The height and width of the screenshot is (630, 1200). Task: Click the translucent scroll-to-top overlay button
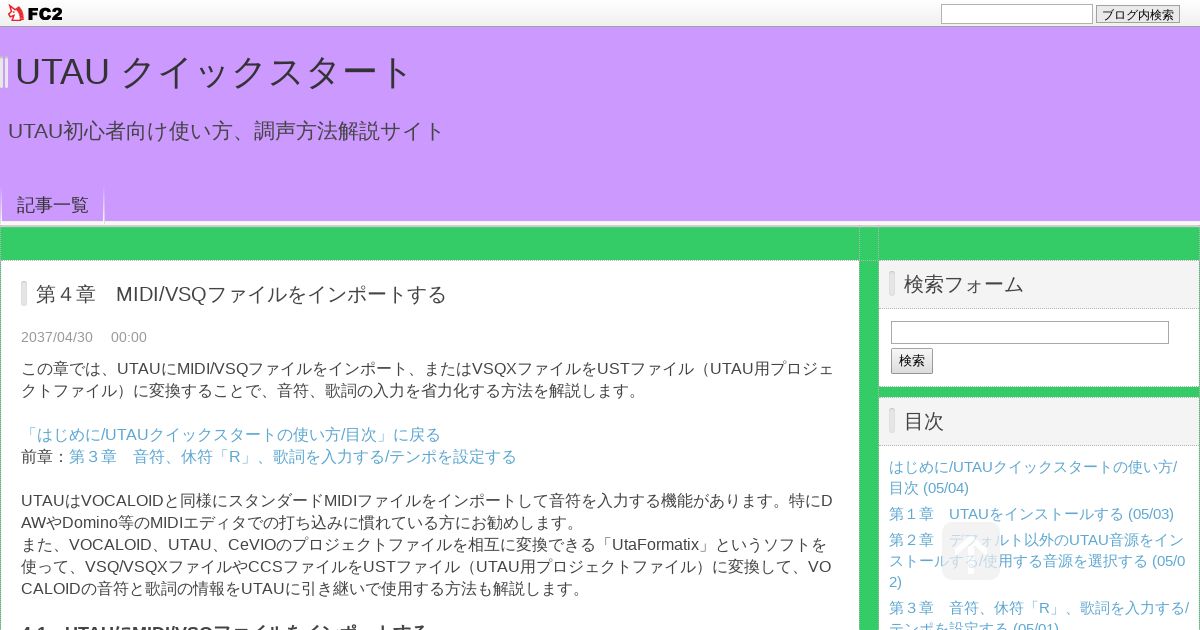(x=970, y=551)
